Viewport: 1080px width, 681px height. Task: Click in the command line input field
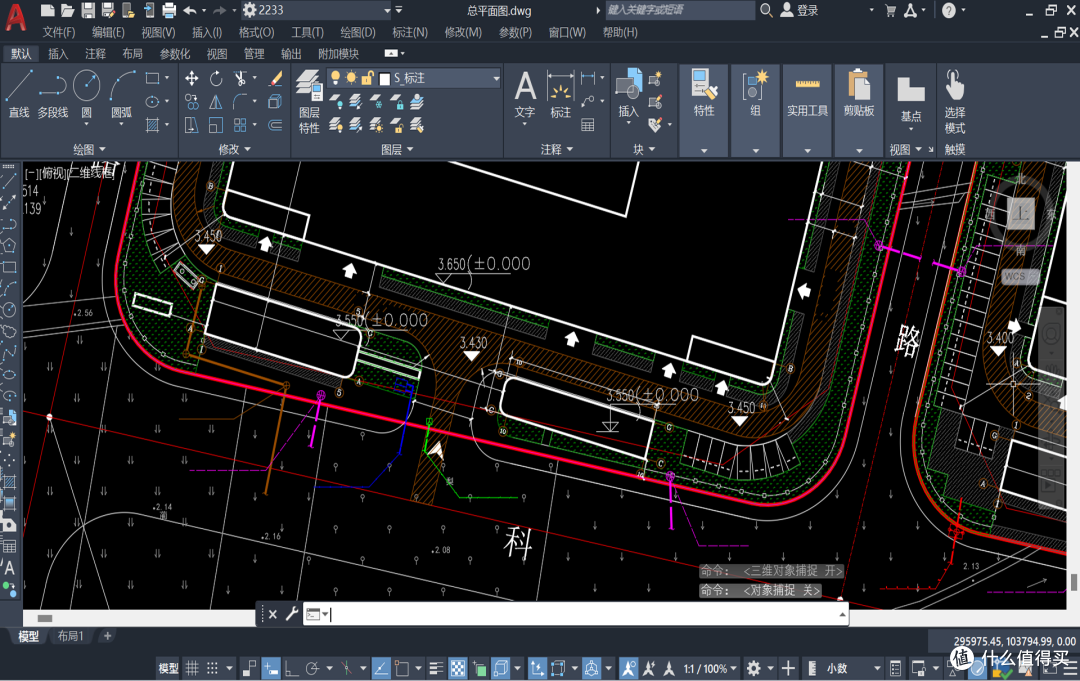coord(580,614)
